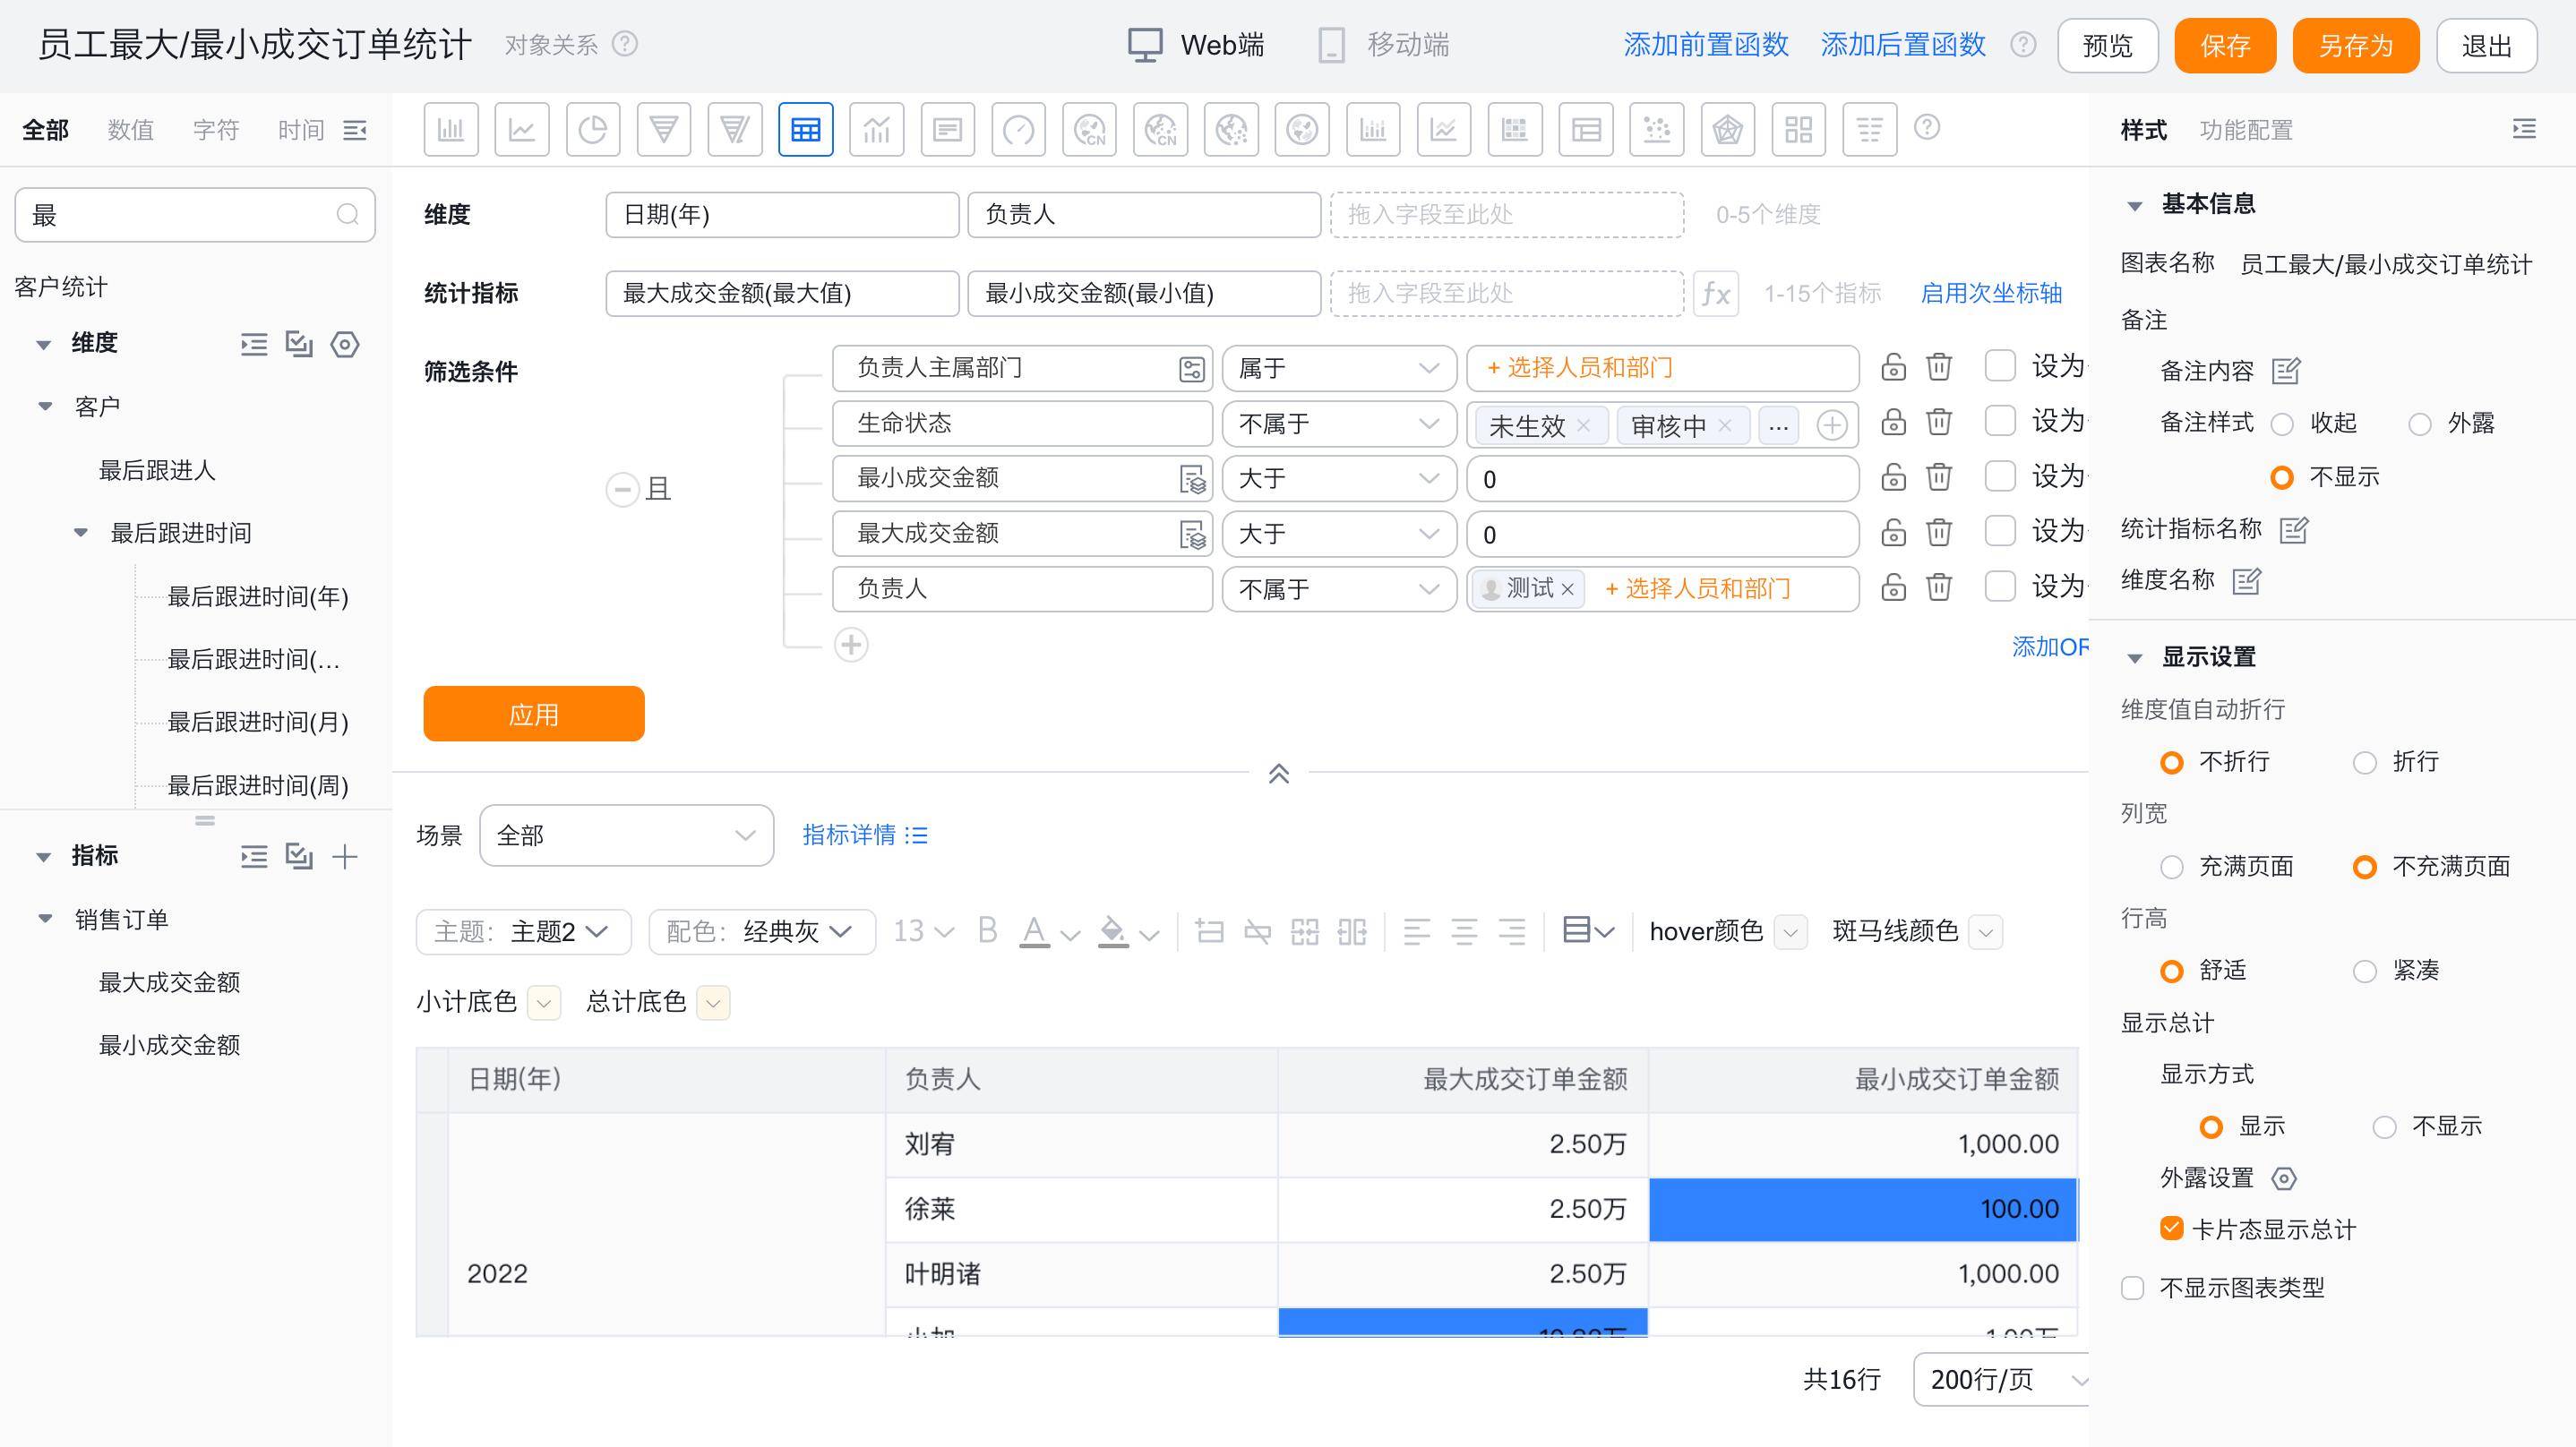Enable the 不显示图表类型 checkbox
2576x1447 pixels.
pyautogui.click(x=2132, y=1287)
